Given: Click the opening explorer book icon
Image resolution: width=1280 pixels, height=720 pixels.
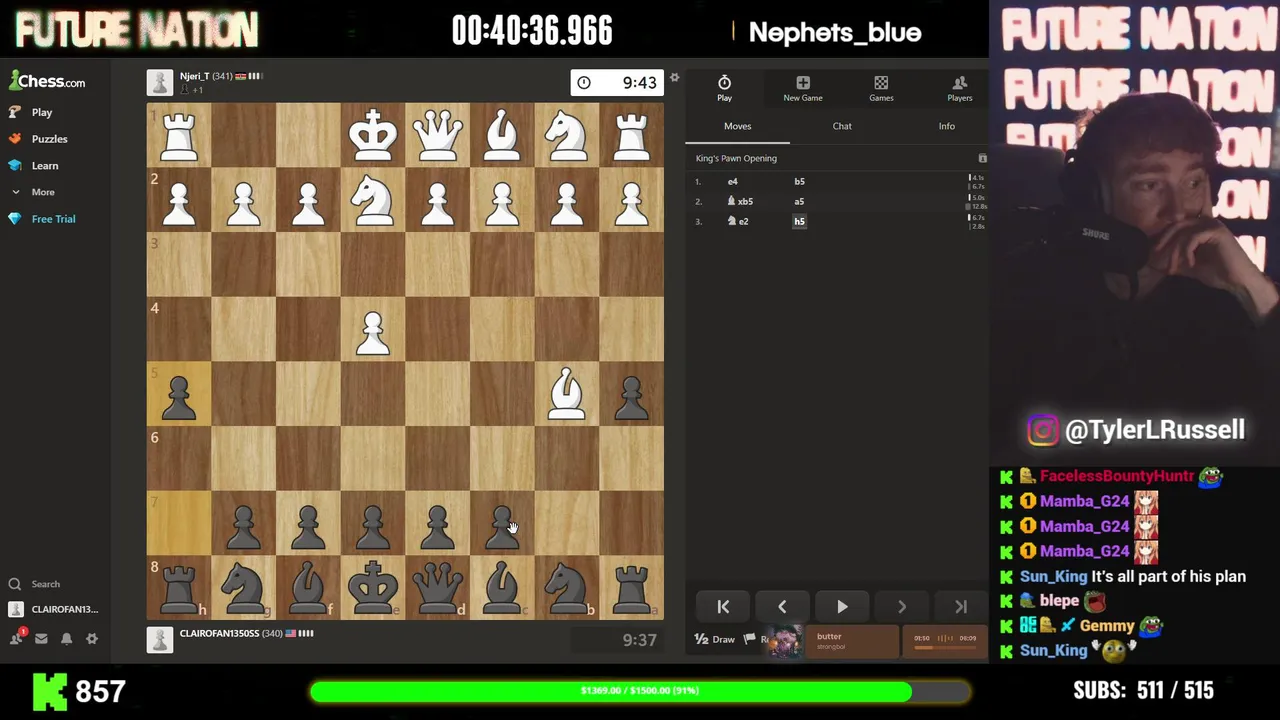Looking at the screenshot, I should point(982,159).
